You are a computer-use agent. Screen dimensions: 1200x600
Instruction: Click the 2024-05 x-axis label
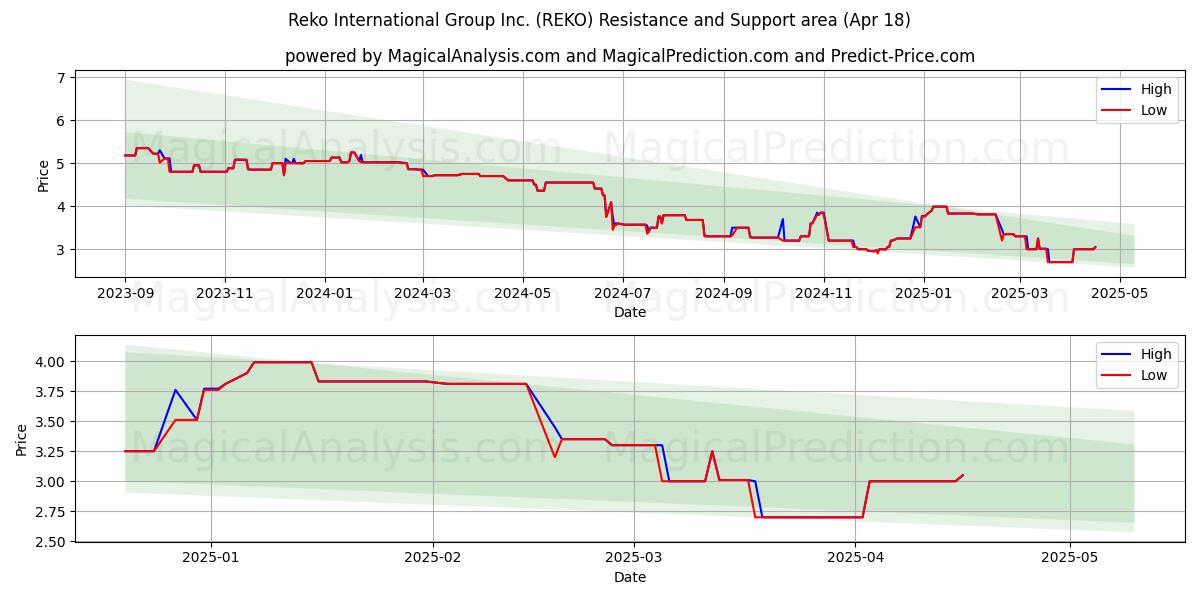click(x=522, y=295)
